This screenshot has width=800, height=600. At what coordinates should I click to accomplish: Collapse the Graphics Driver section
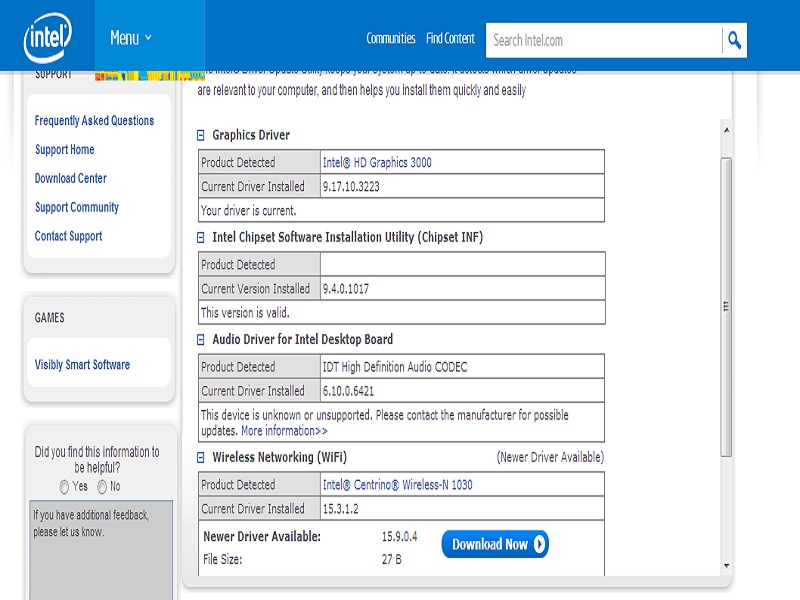(201, 135)
